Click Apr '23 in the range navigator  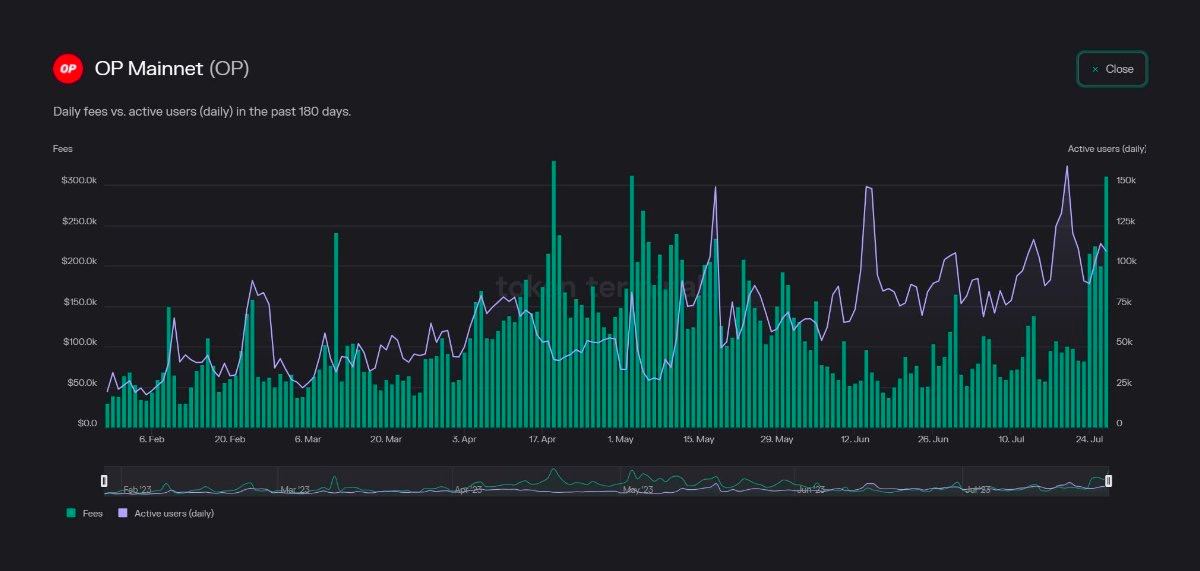tap(469, 490)
